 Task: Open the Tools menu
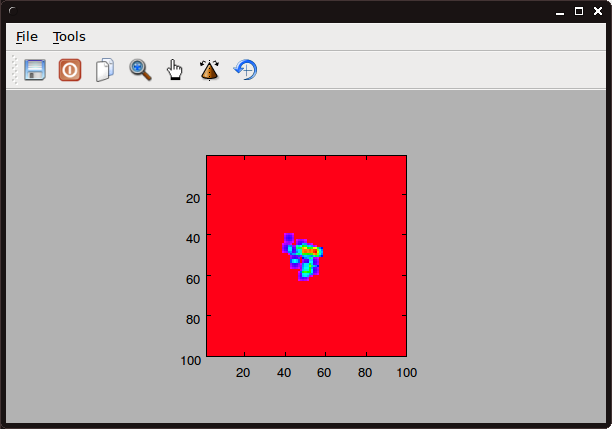click(x=69, y=37)
